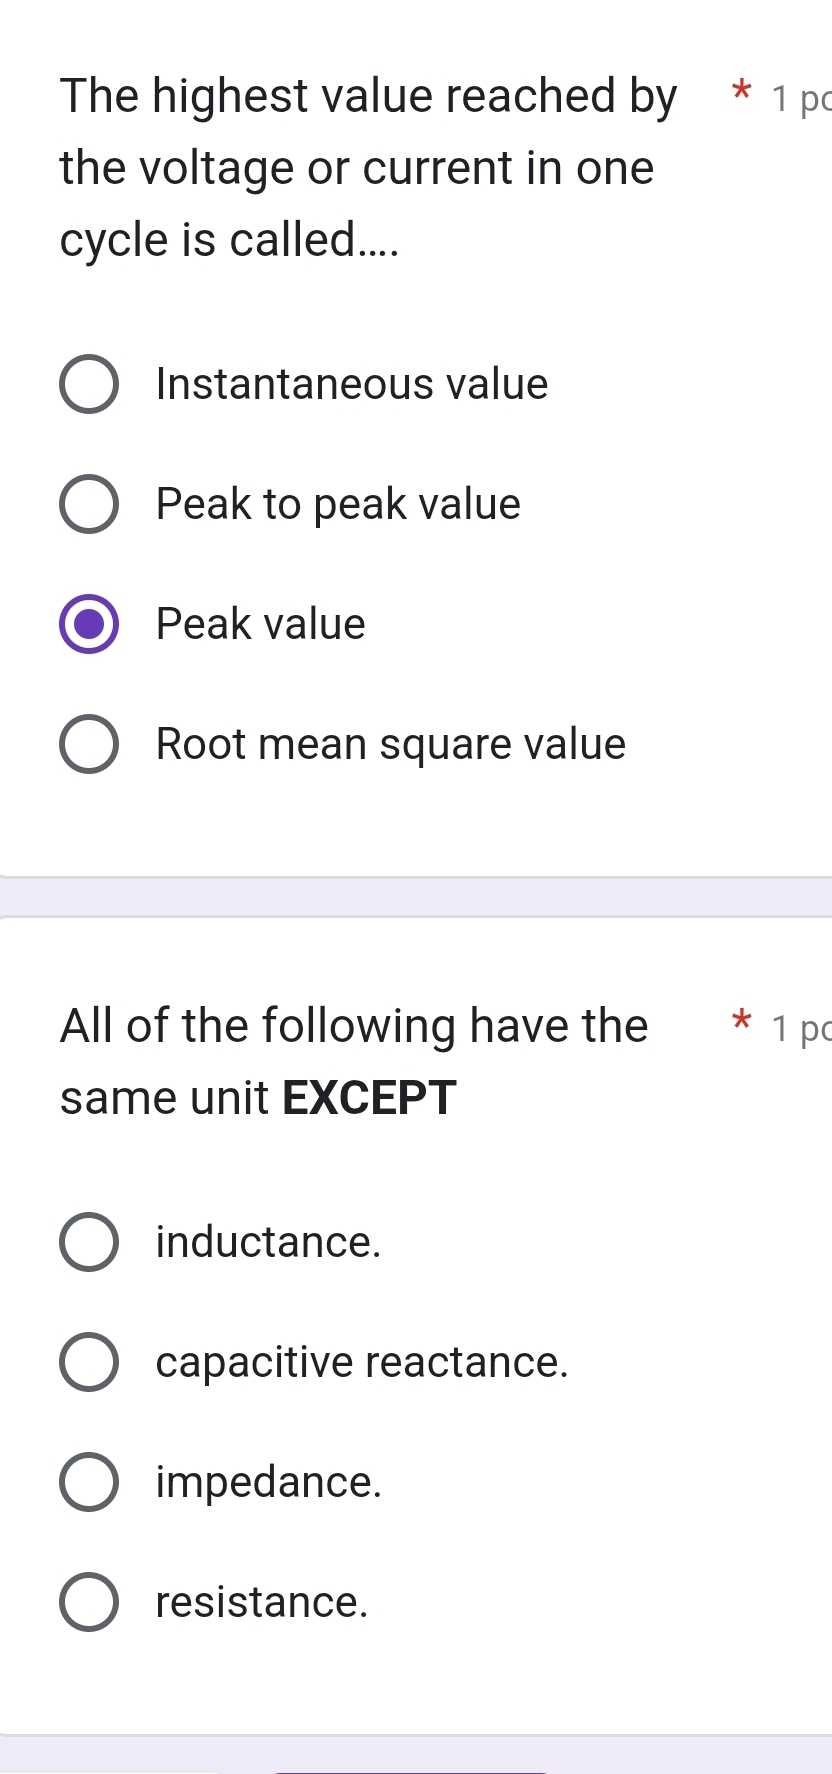Click the "Peak to peak value" label text
The width and height of the screenshot is (832, 1774).
(x=338, y=504)
